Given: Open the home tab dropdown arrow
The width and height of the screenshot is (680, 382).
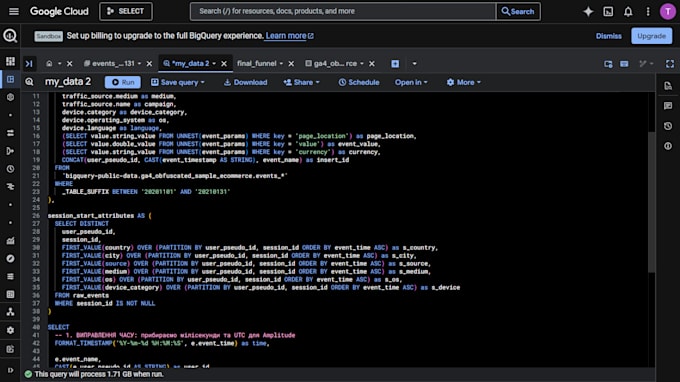Looking at the screenshot, I should [60, 64].
